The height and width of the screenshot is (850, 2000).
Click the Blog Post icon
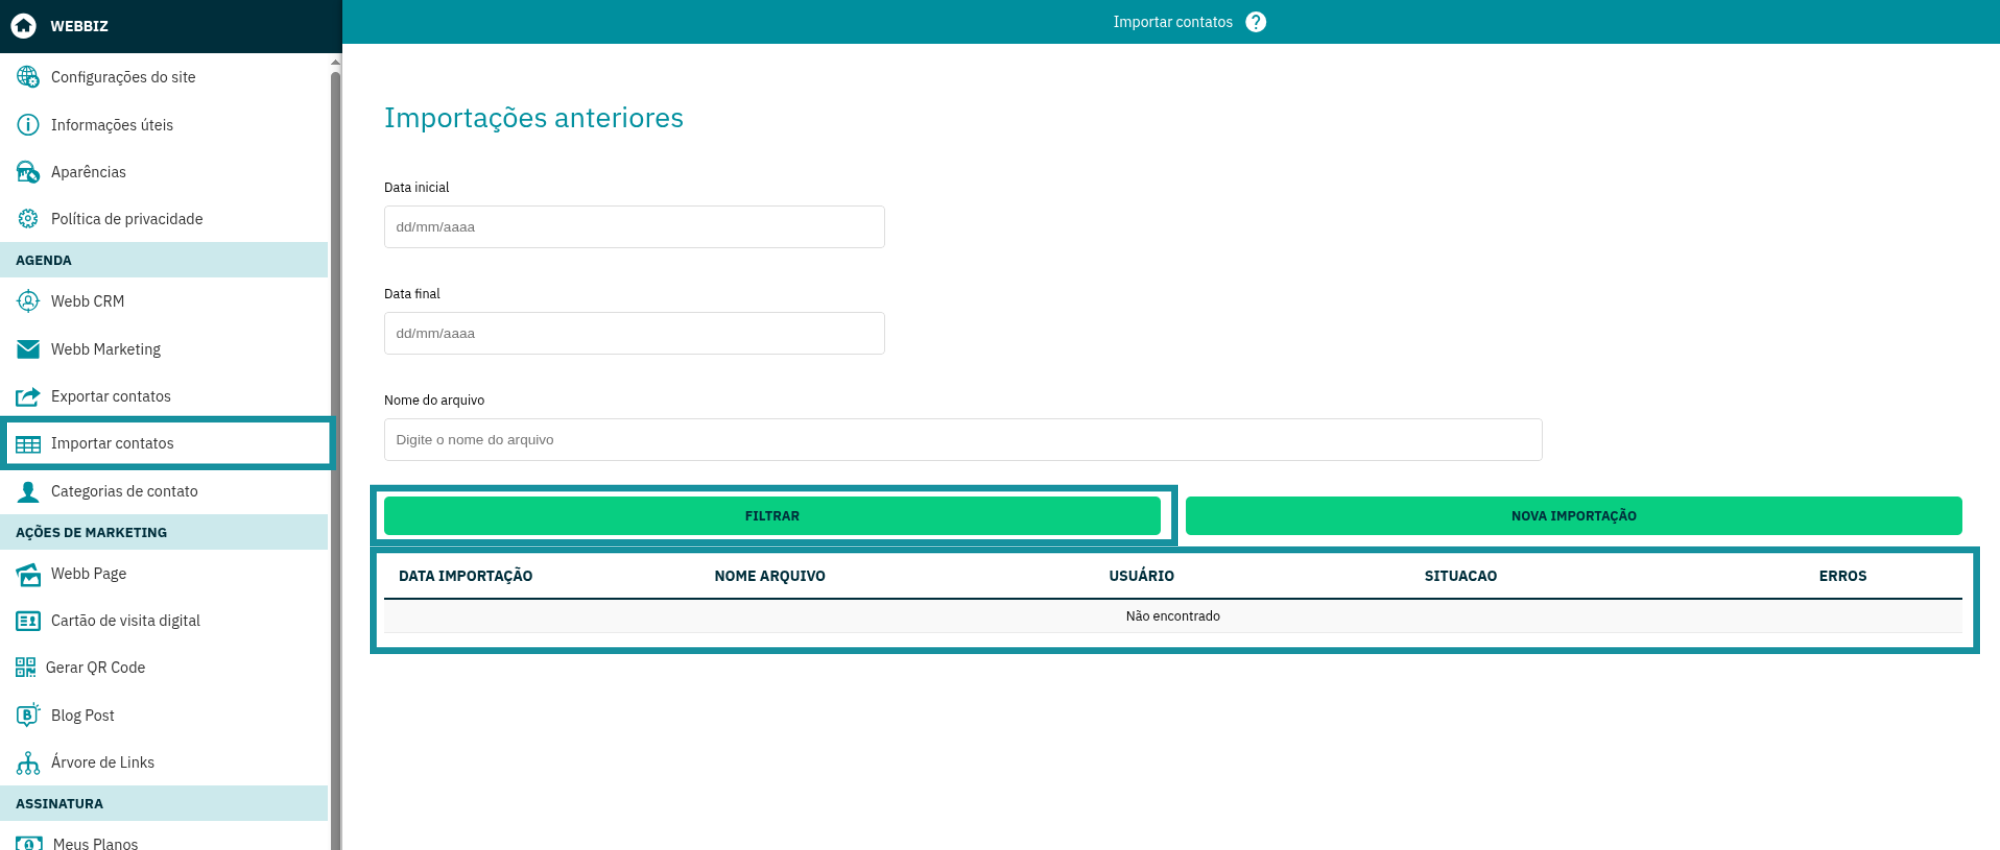[28, 715]
